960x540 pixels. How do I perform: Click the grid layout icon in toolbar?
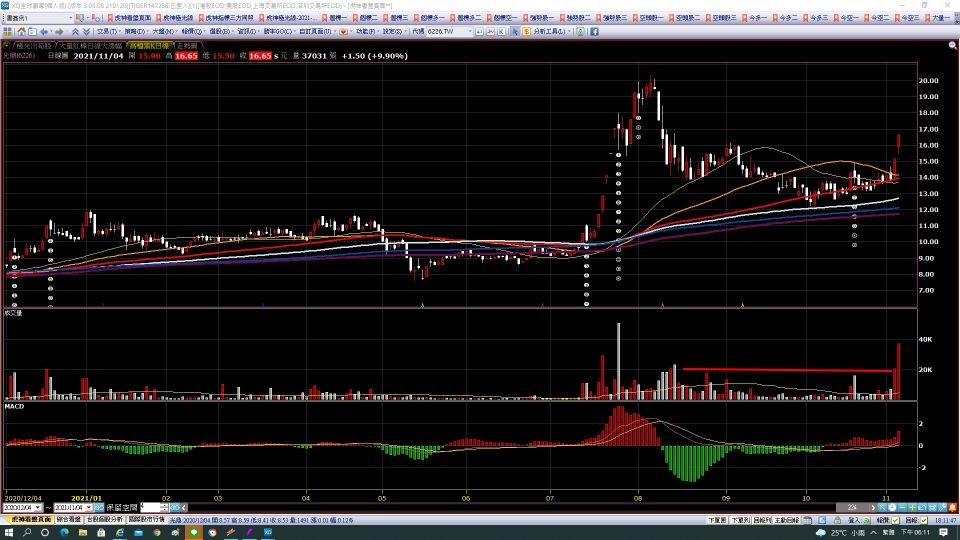pos(8,32)
